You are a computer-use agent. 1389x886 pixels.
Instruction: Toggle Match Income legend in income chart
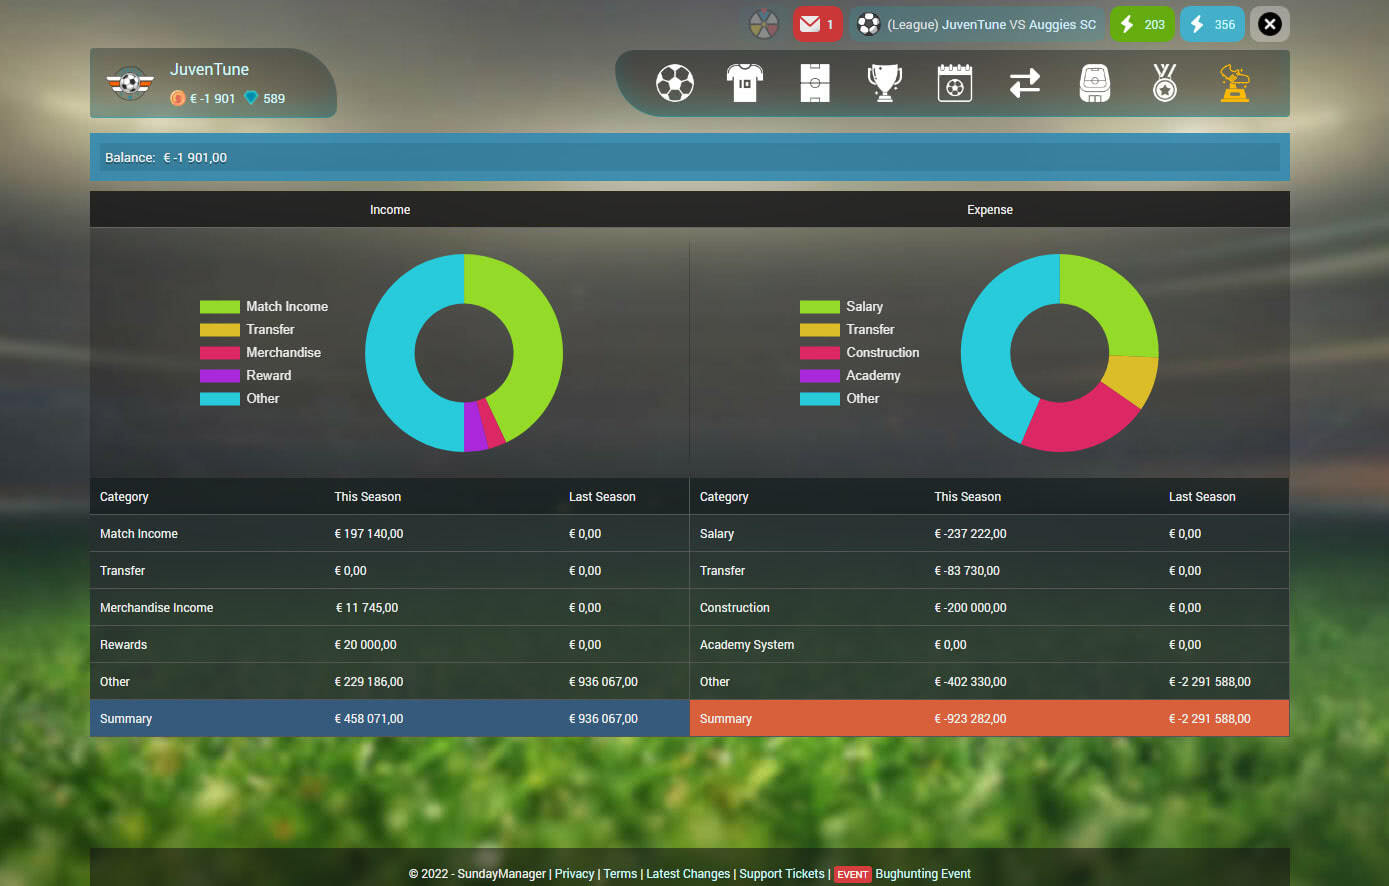[x=286, y=307]
